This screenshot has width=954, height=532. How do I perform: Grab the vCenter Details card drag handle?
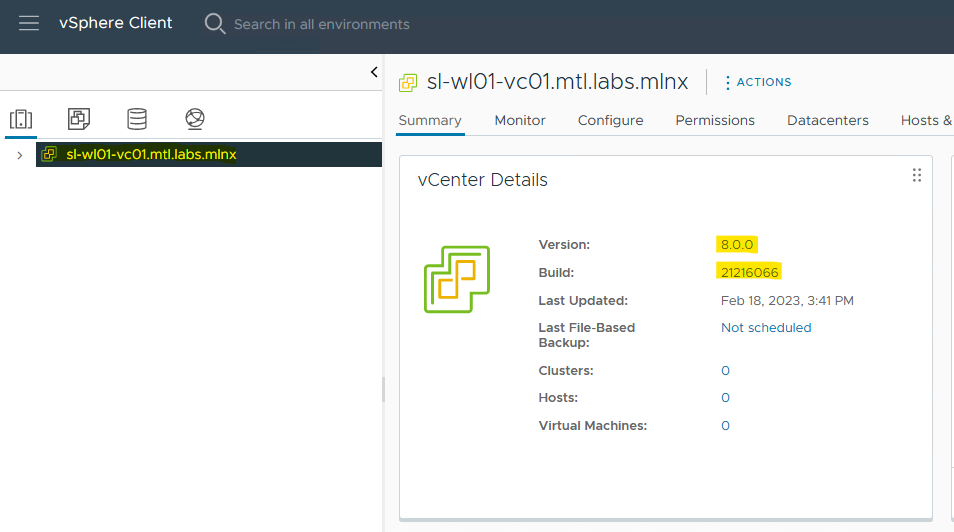coord(917,176)
